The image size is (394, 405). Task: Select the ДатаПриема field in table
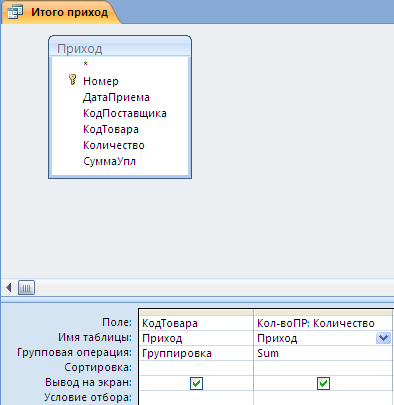click(116, 97)
